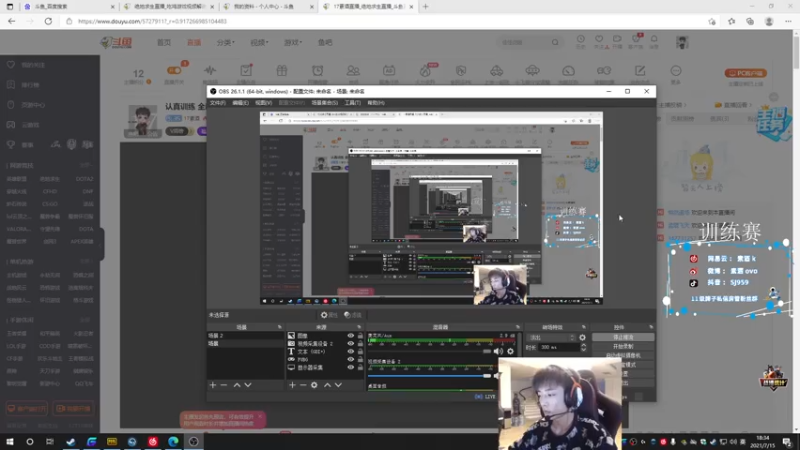Pop out the 来源 dock with its header icon
Image resolution: width=800 pixels, height=450 pixels.
359,327
